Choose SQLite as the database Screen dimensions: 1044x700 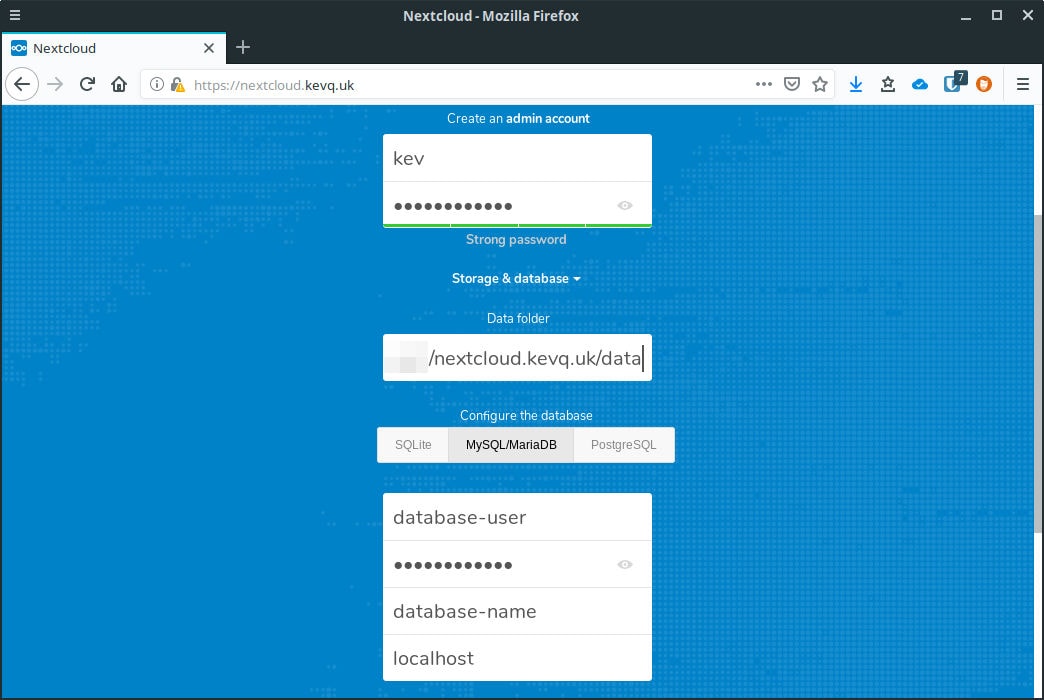pyautogui.click(x=413, y=444)
